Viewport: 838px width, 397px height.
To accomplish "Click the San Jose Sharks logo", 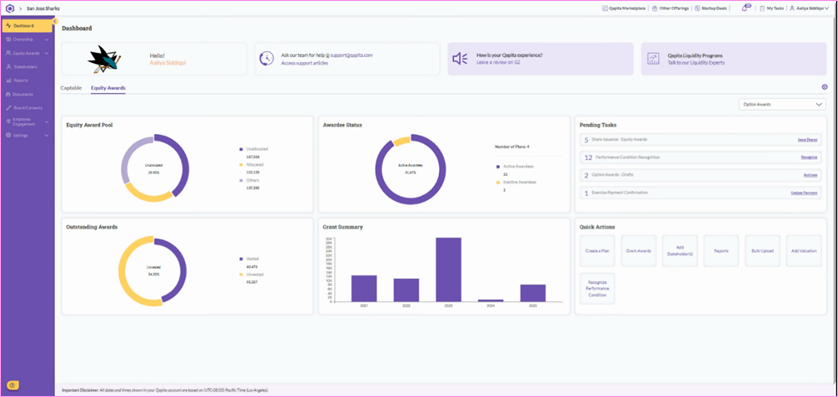I will 105,59.
